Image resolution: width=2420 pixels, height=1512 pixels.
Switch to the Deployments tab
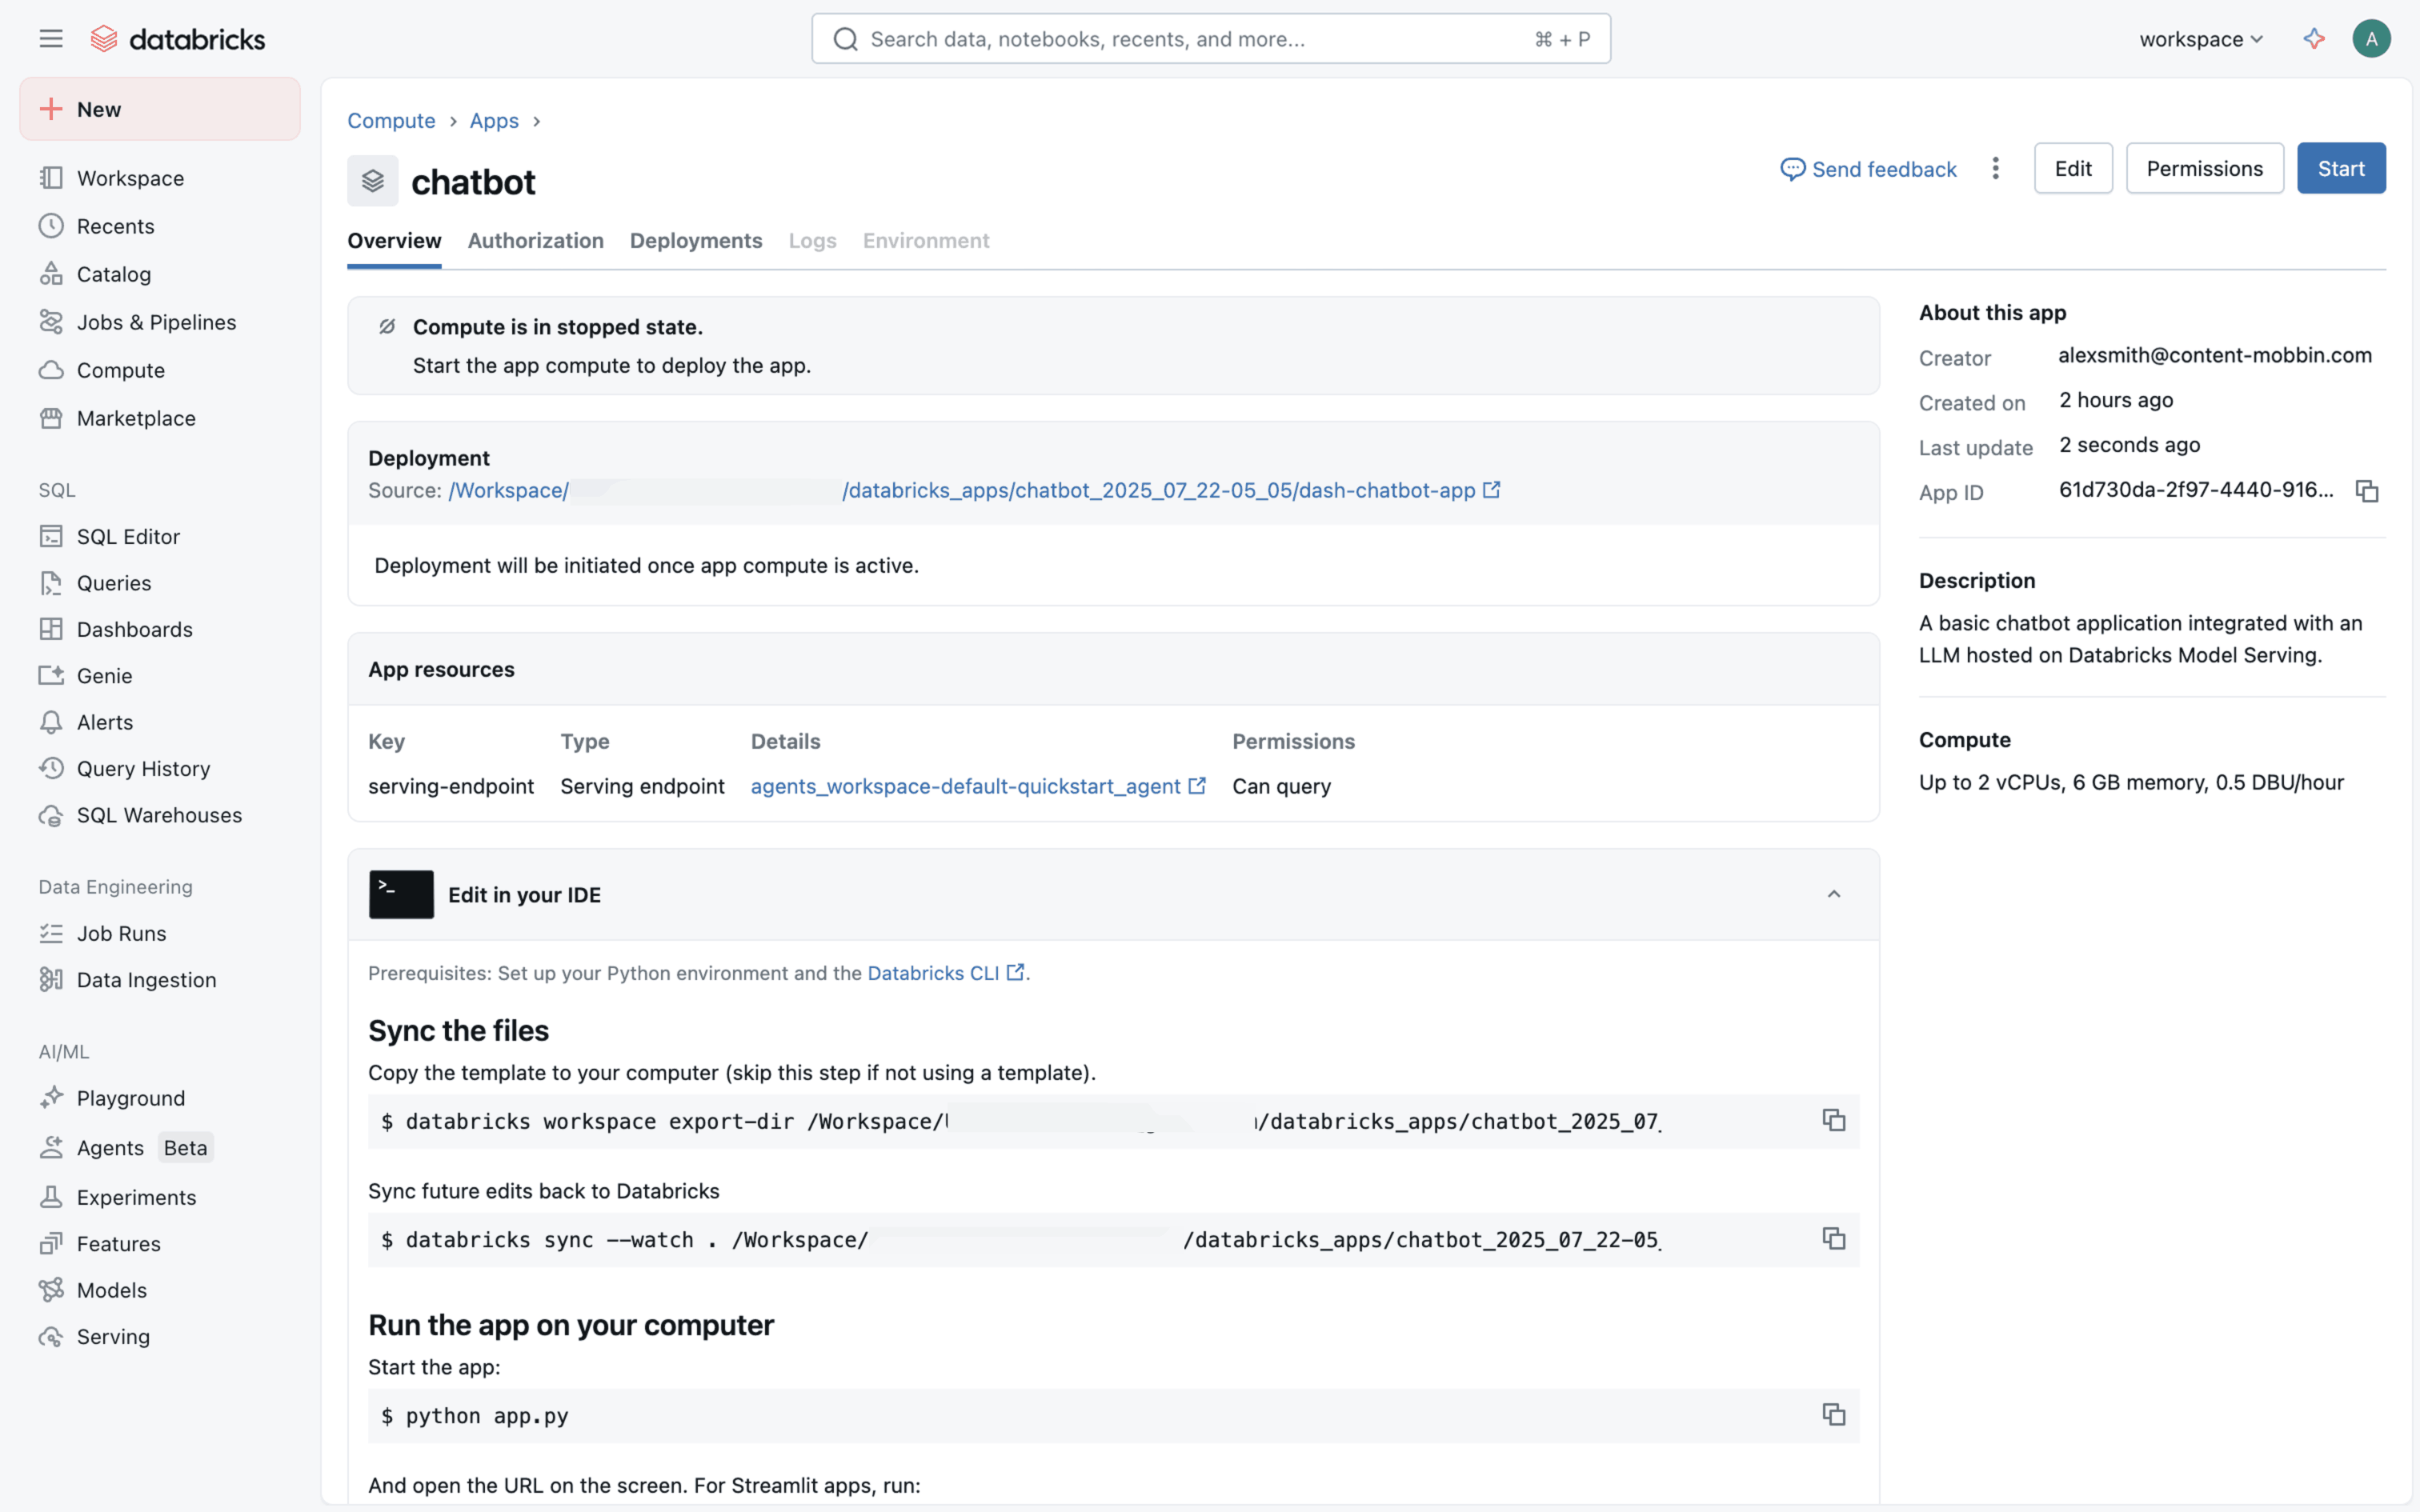coord(695,241)
